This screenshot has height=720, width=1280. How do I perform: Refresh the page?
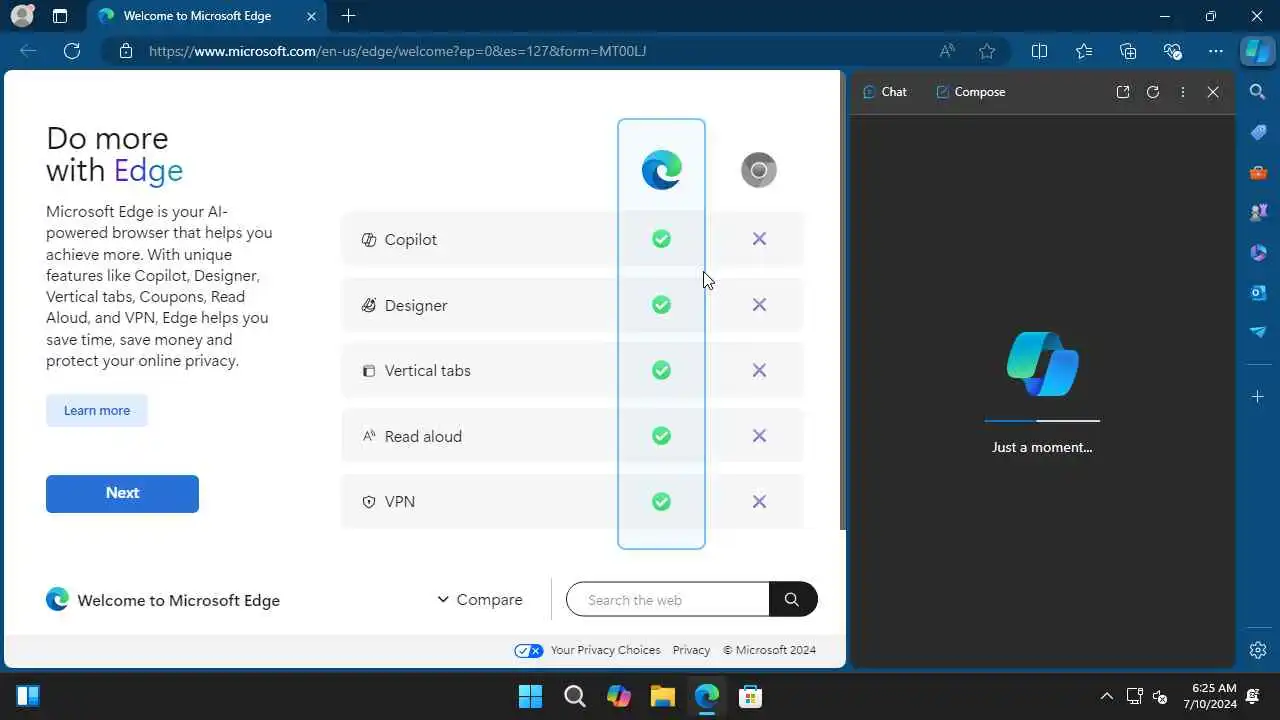[72, 51]
